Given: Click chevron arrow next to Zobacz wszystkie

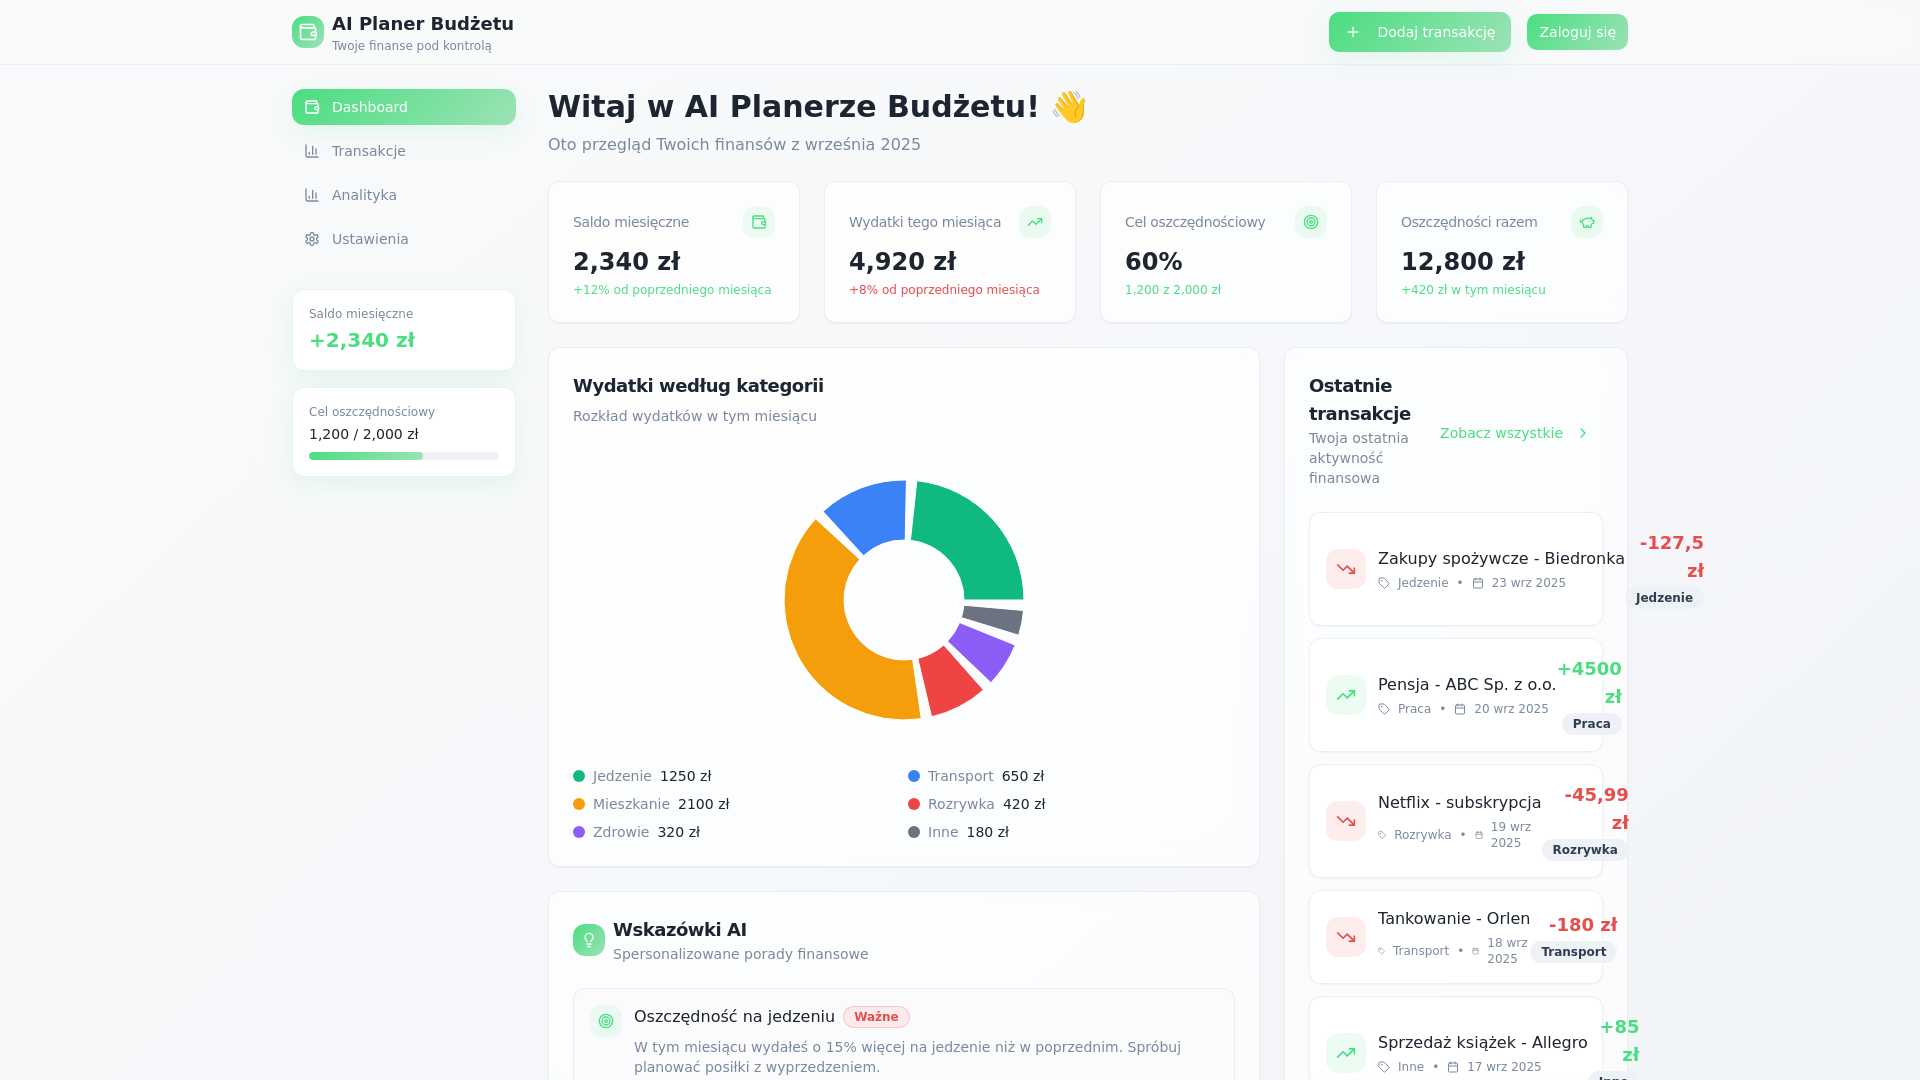Looking at the screenshot, I should click(x=1583, y=433).
